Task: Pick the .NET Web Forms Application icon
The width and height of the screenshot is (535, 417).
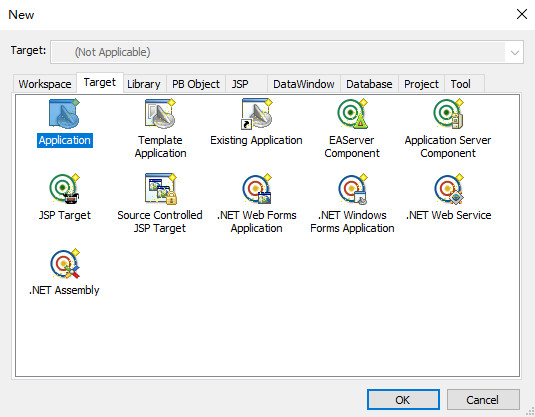Action: point(257,189)
